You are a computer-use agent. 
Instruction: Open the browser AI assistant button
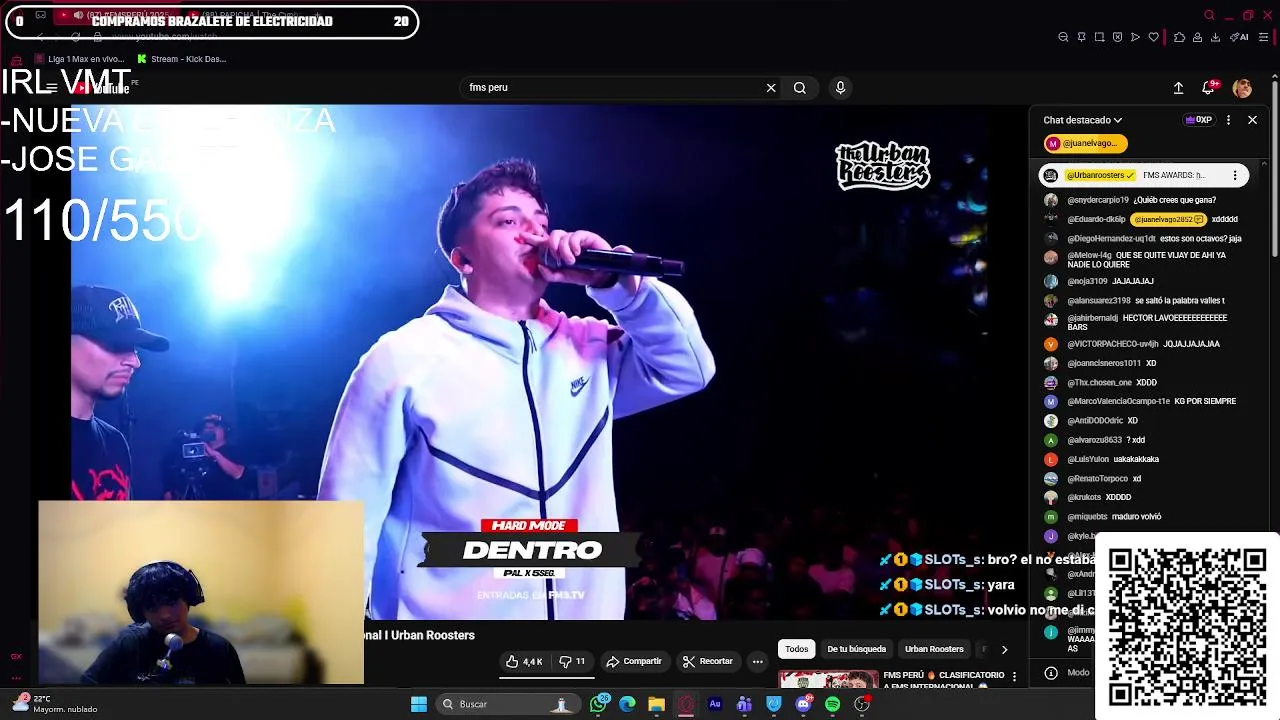click(x=1240, y=37)
